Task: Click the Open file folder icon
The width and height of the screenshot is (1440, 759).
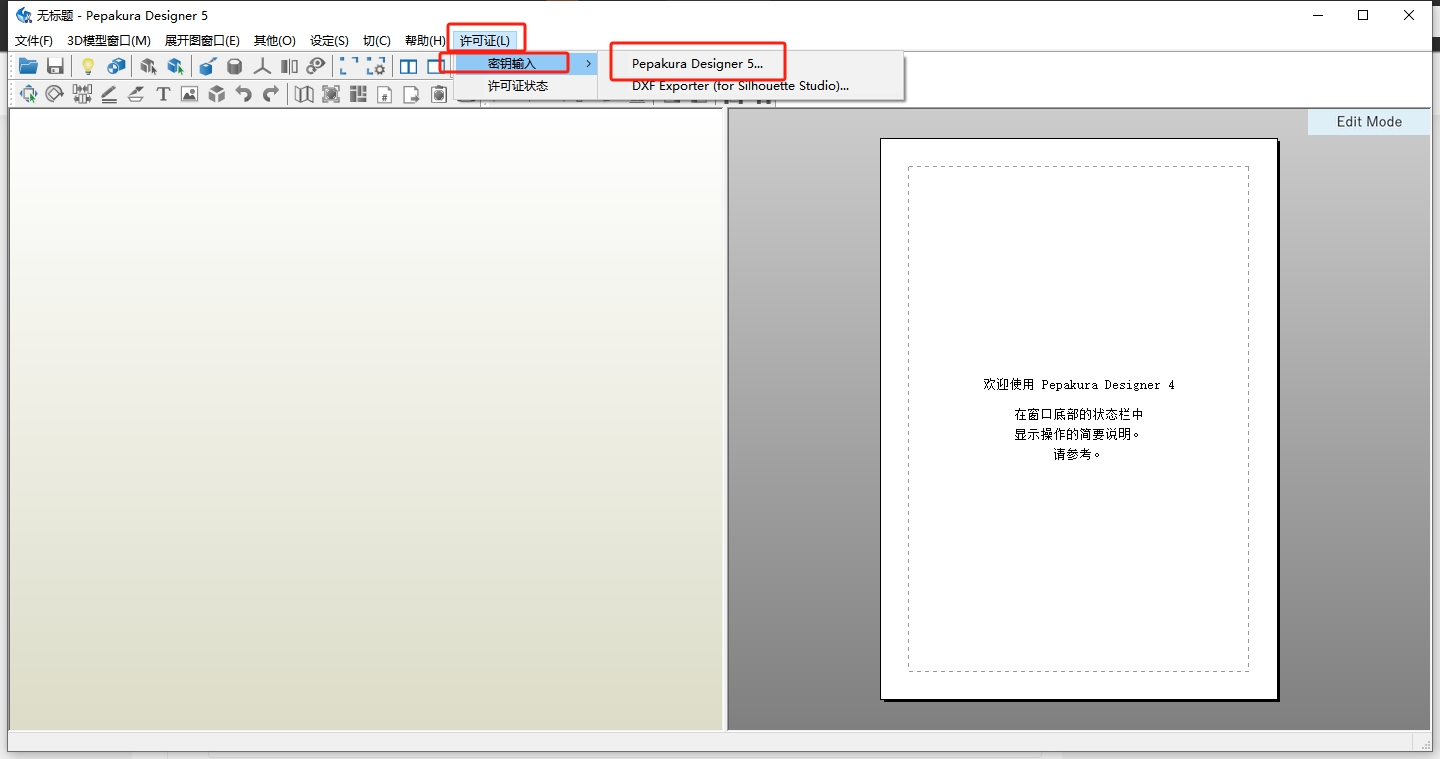Action: click(28, 66)
